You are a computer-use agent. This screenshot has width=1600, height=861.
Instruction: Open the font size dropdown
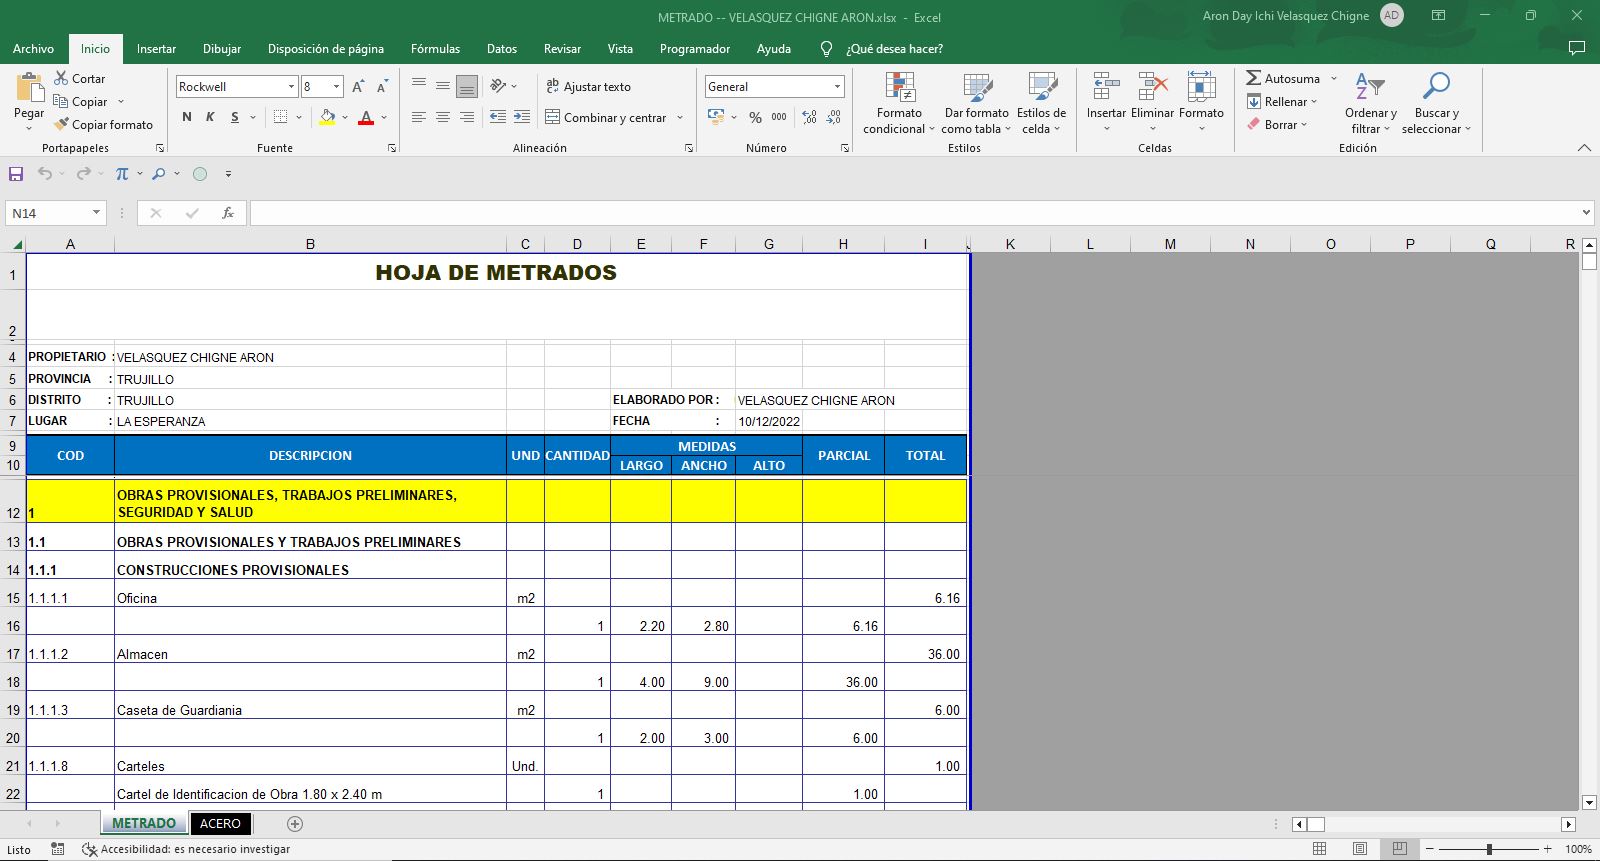coord(336,87)
